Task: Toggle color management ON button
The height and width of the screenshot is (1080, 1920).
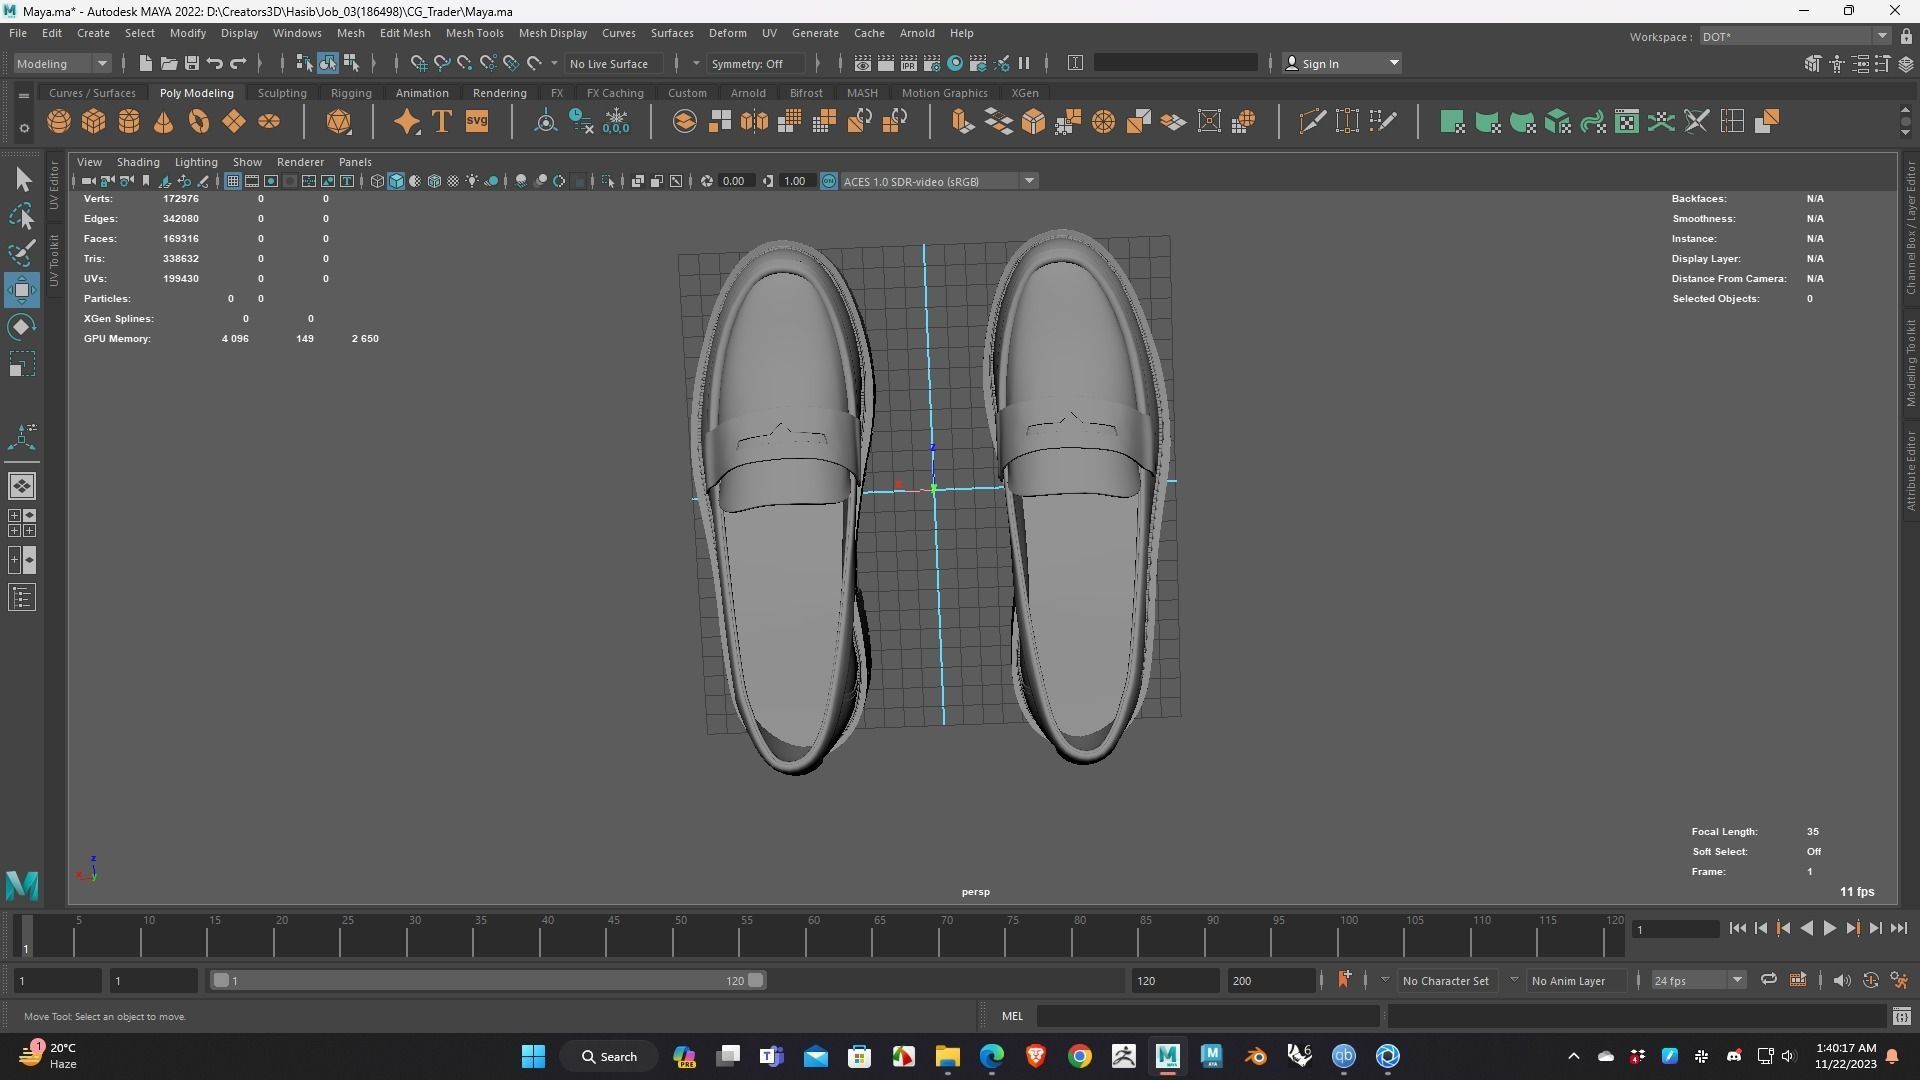Action: click(x=829, y=181)
